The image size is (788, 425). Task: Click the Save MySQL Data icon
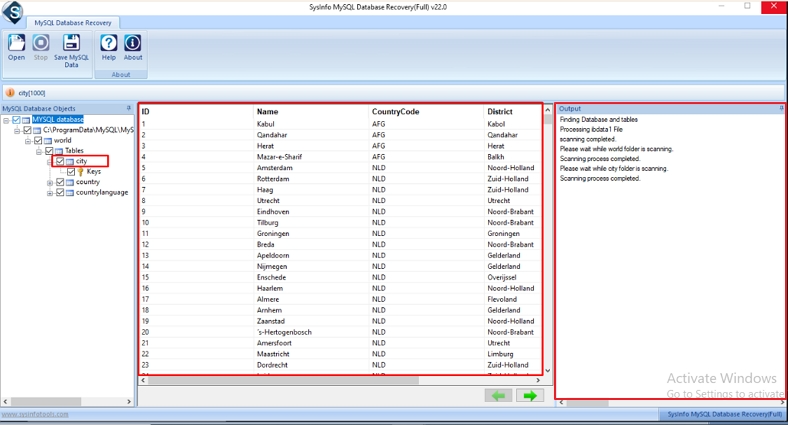[71, 46]
